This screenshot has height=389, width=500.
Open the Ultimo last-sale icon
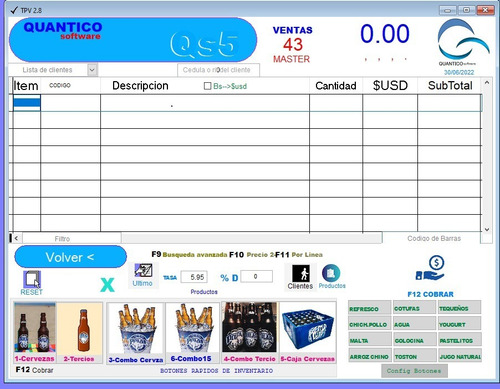coord(143,271)
